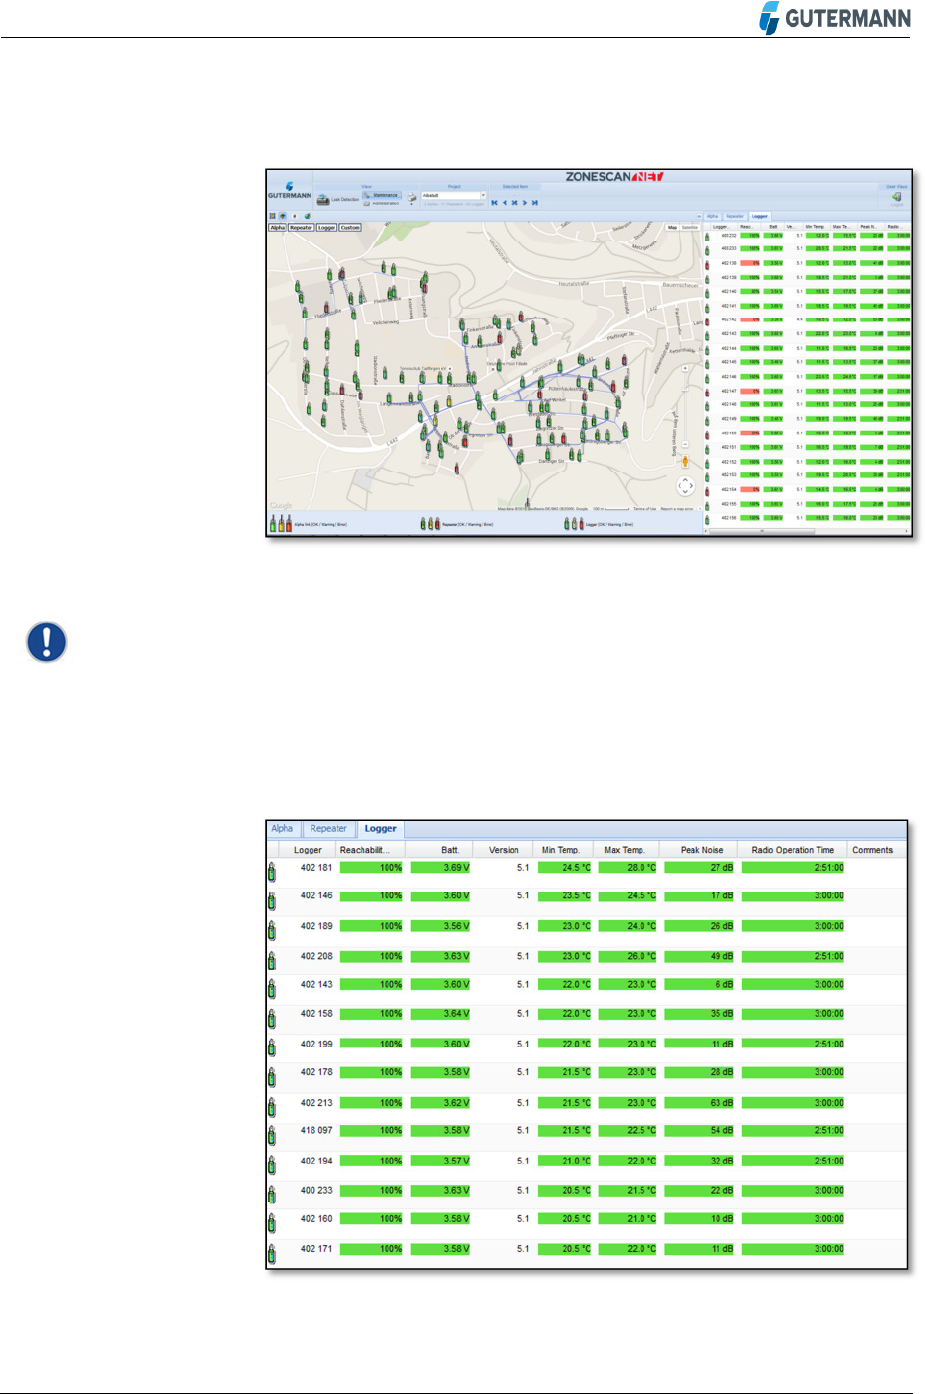The width and height of the screenshot is (925, 1394).
Task: Go to next selected item arrow
Action: pyautogui.click(x=524, y=203)
